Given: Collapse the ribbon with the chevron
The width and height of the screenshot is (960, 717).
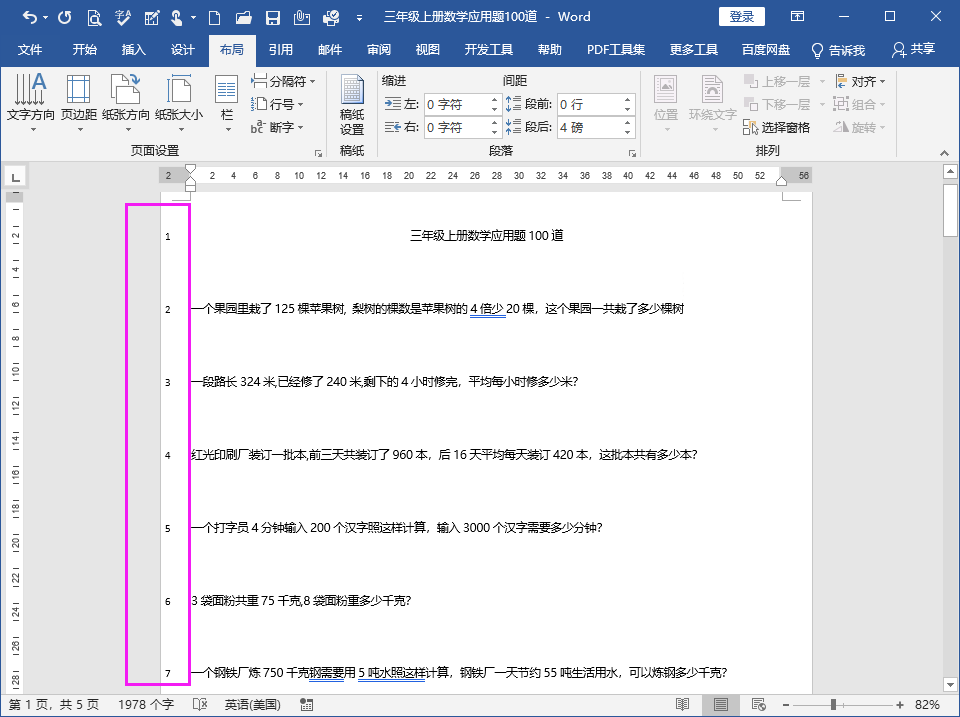Looking at the screenshot, I should tap(944, 152).
